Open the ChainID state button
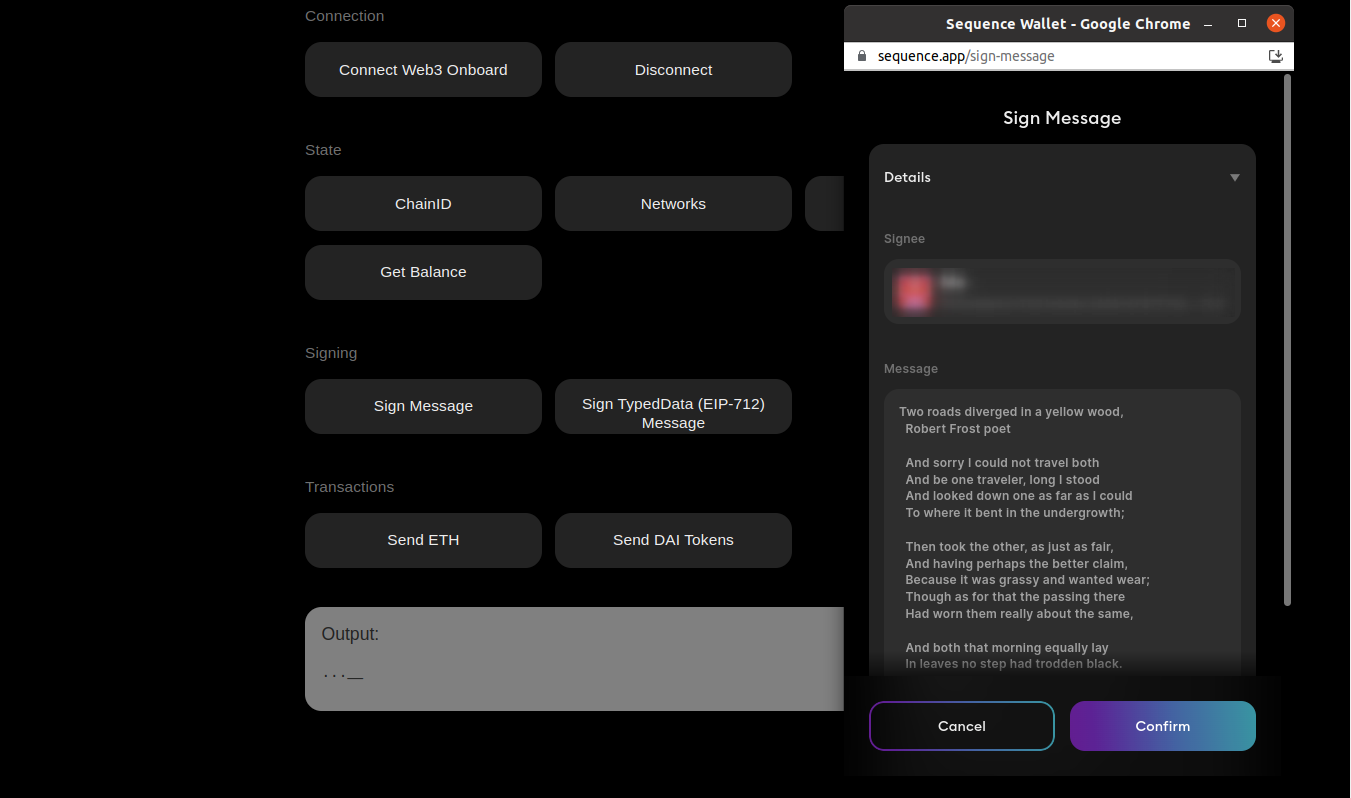1351x798 pixels. click(x=423, y=204)
